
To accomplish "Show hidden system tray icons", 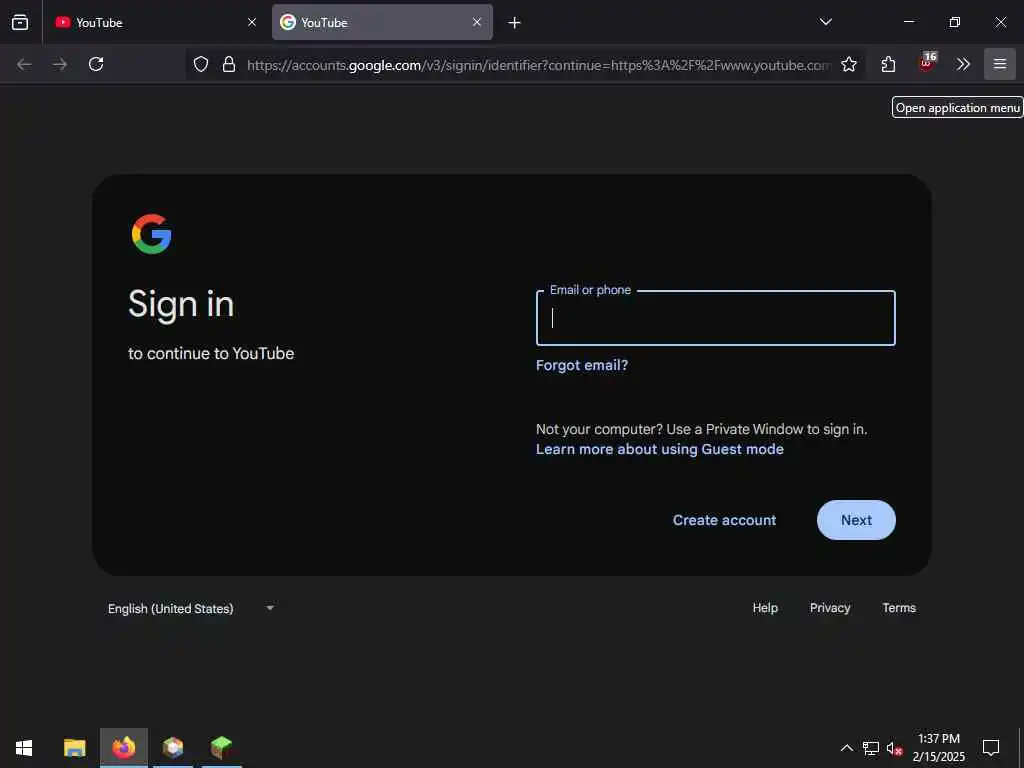I will click(x=846, y=748).
